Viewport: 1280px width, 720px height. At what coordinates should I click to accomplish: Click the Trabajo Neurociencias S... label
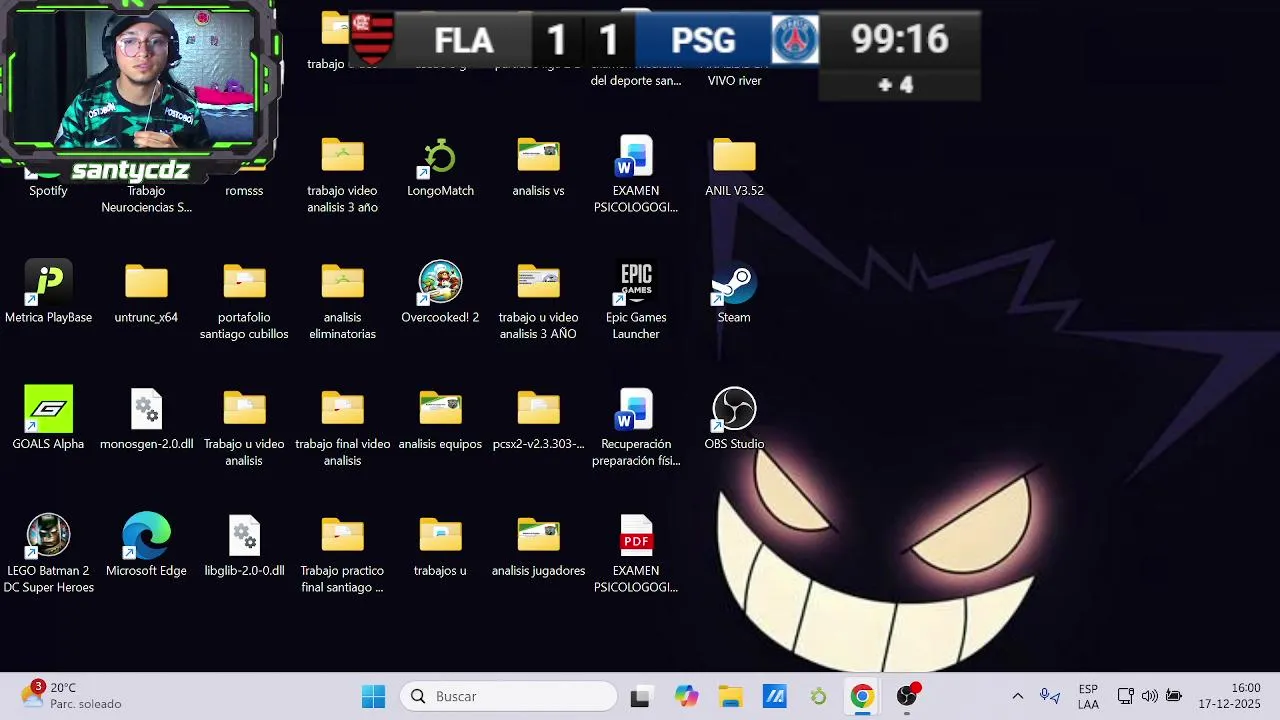coord(146,199)
